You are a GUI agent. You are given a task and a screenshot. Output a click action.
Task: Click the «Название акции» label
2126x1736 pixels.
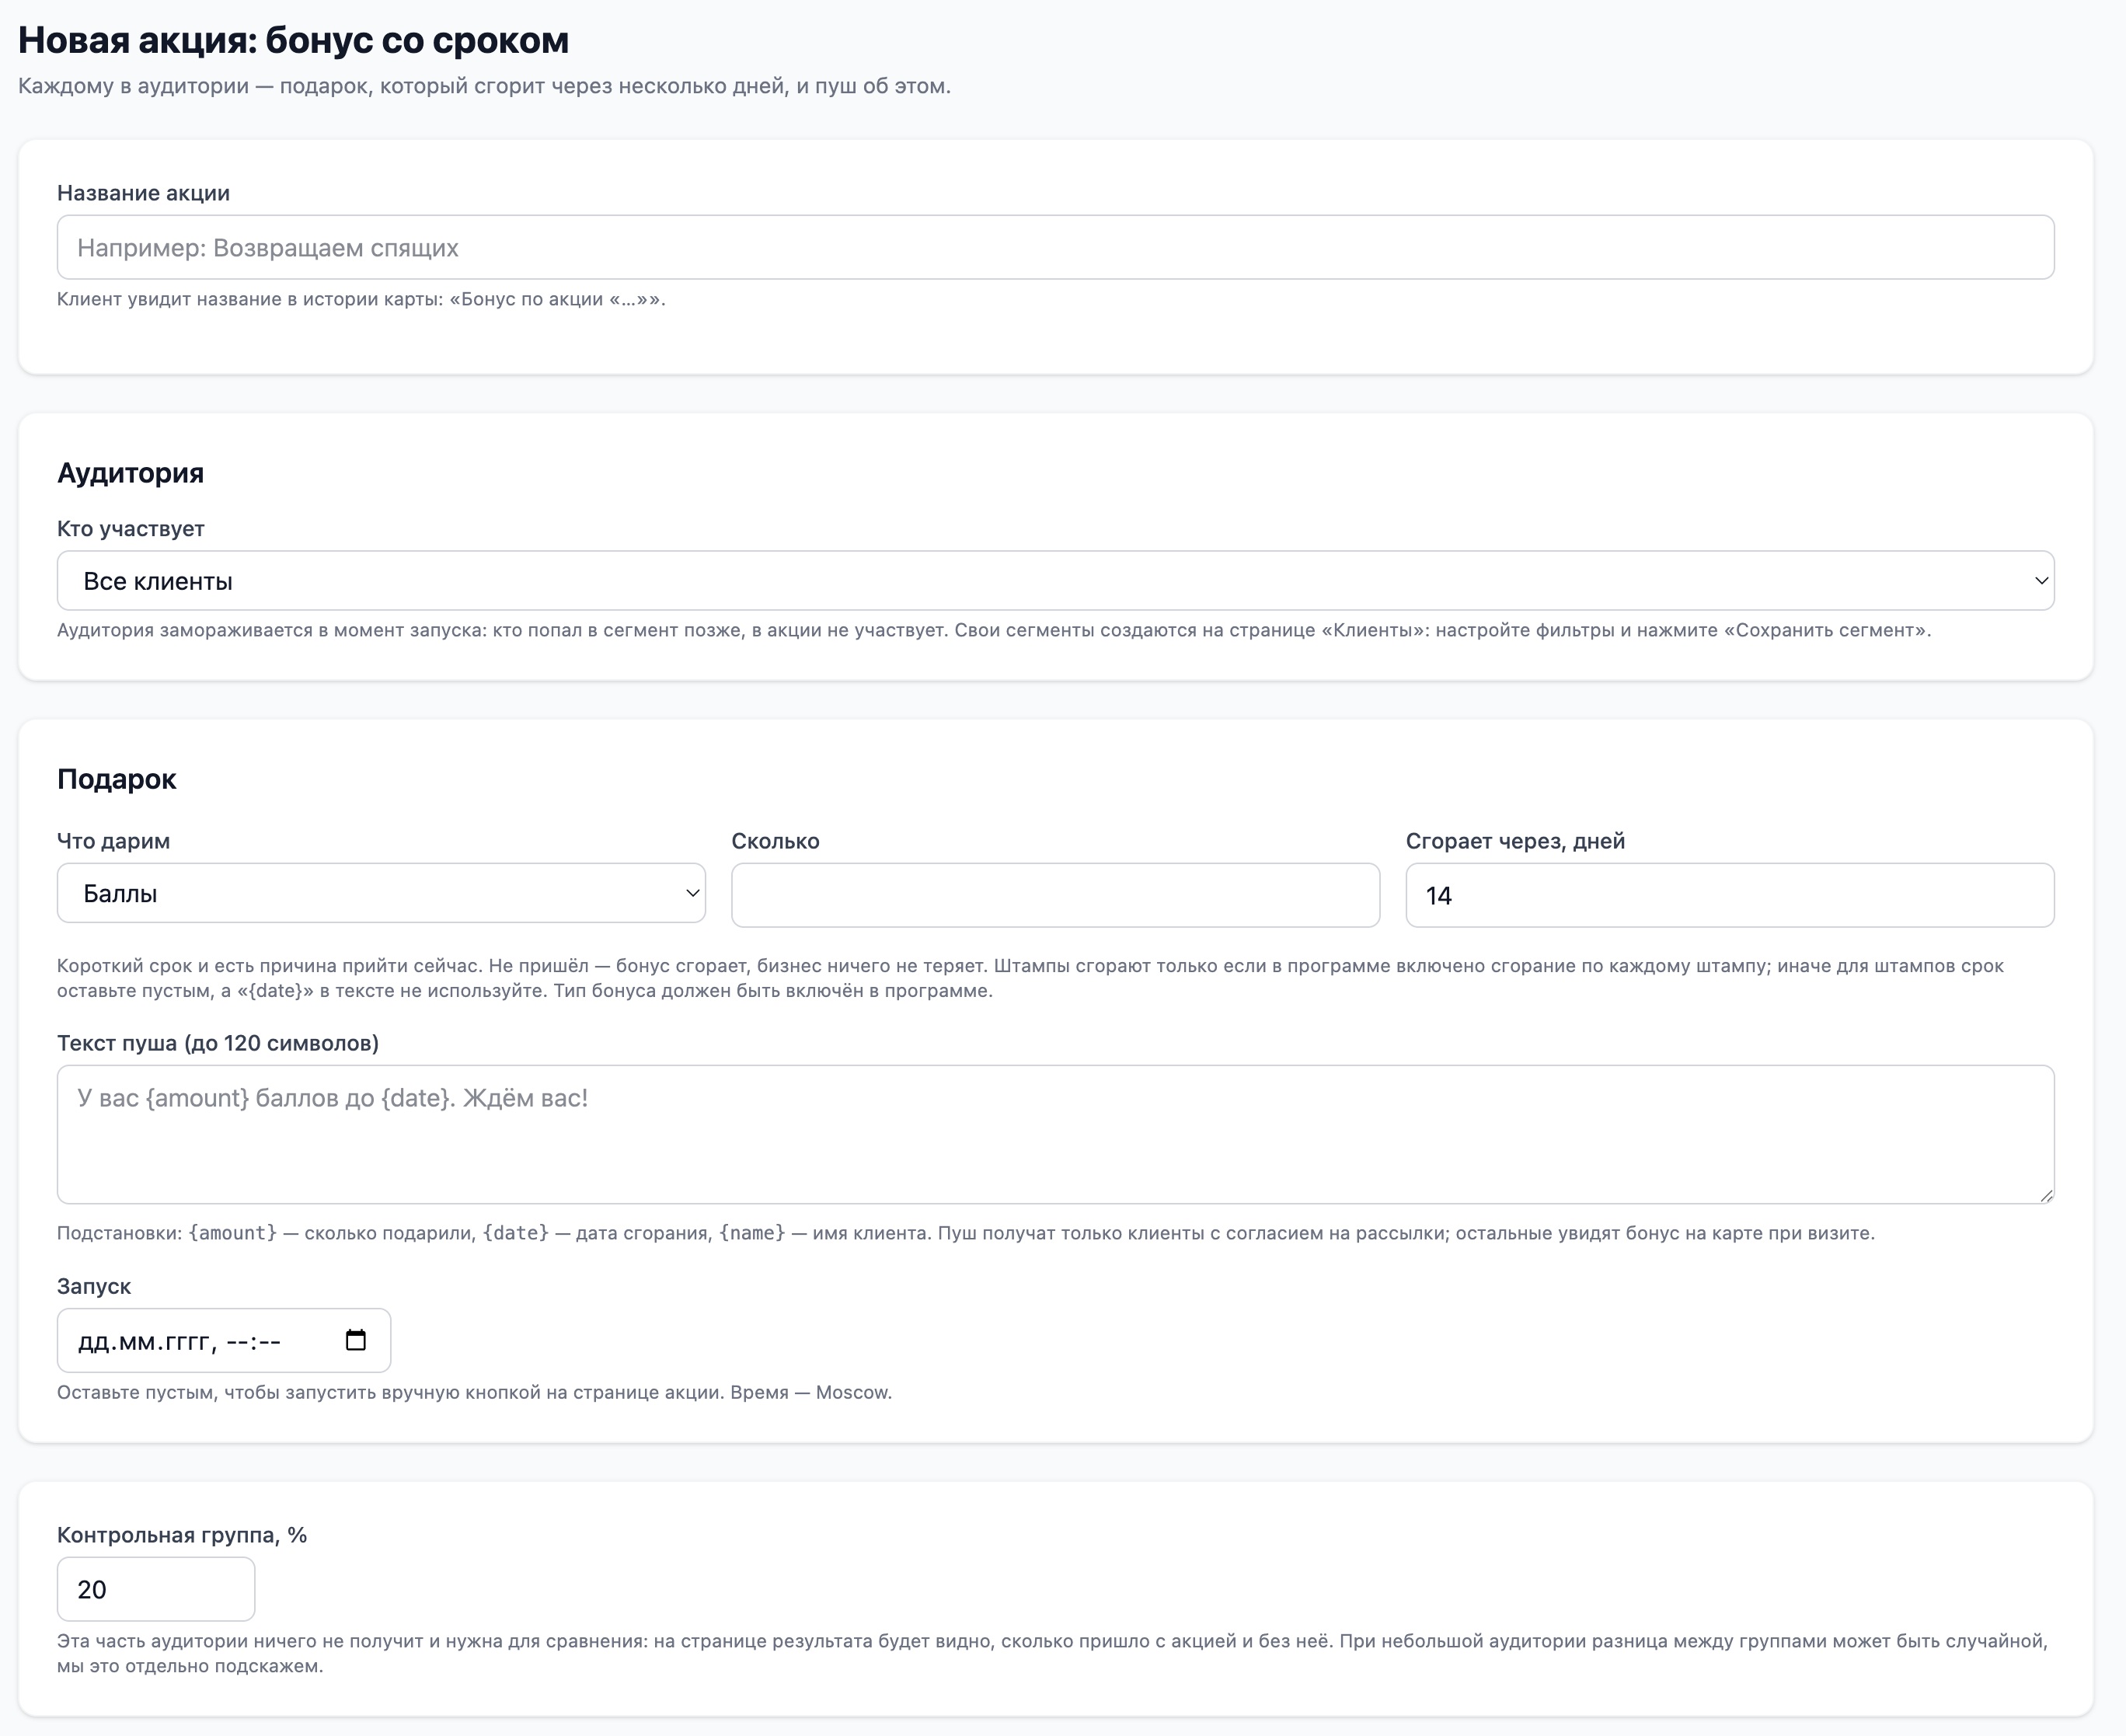tap(143, 193)
